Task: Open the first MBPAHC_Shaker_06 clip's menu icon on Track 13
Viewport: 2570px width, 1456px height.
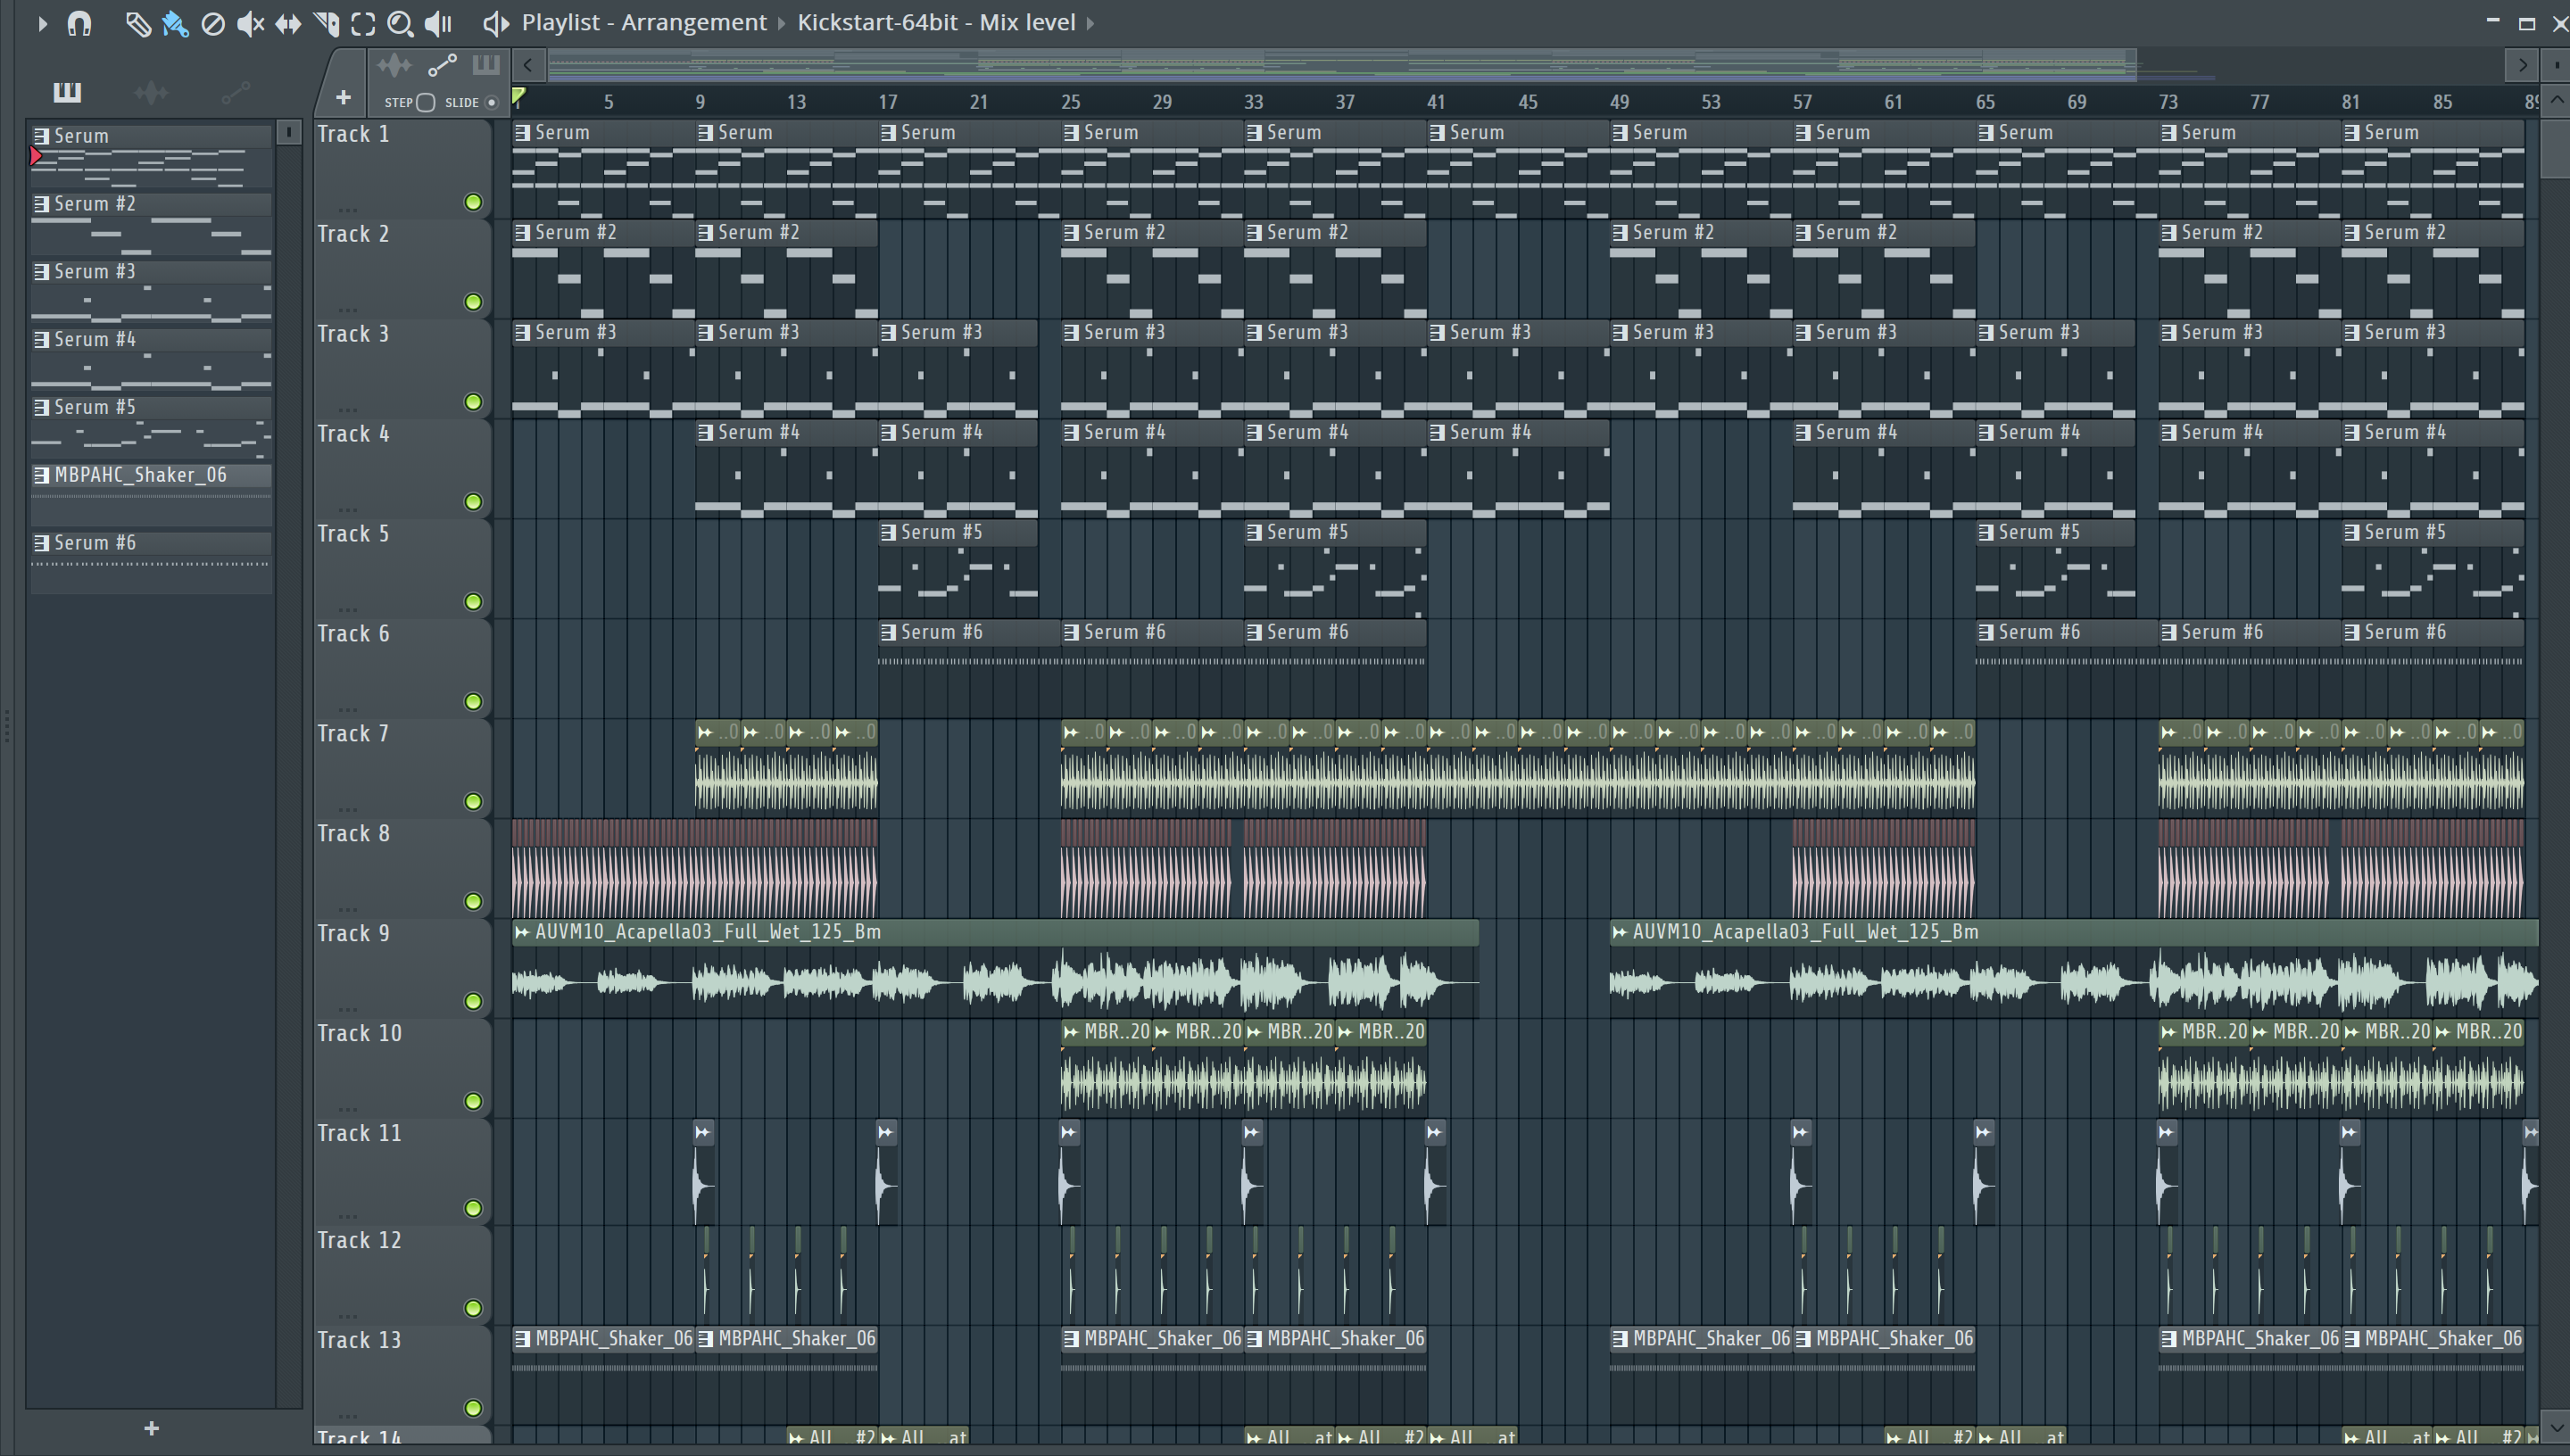Action: pos(522,1339)
